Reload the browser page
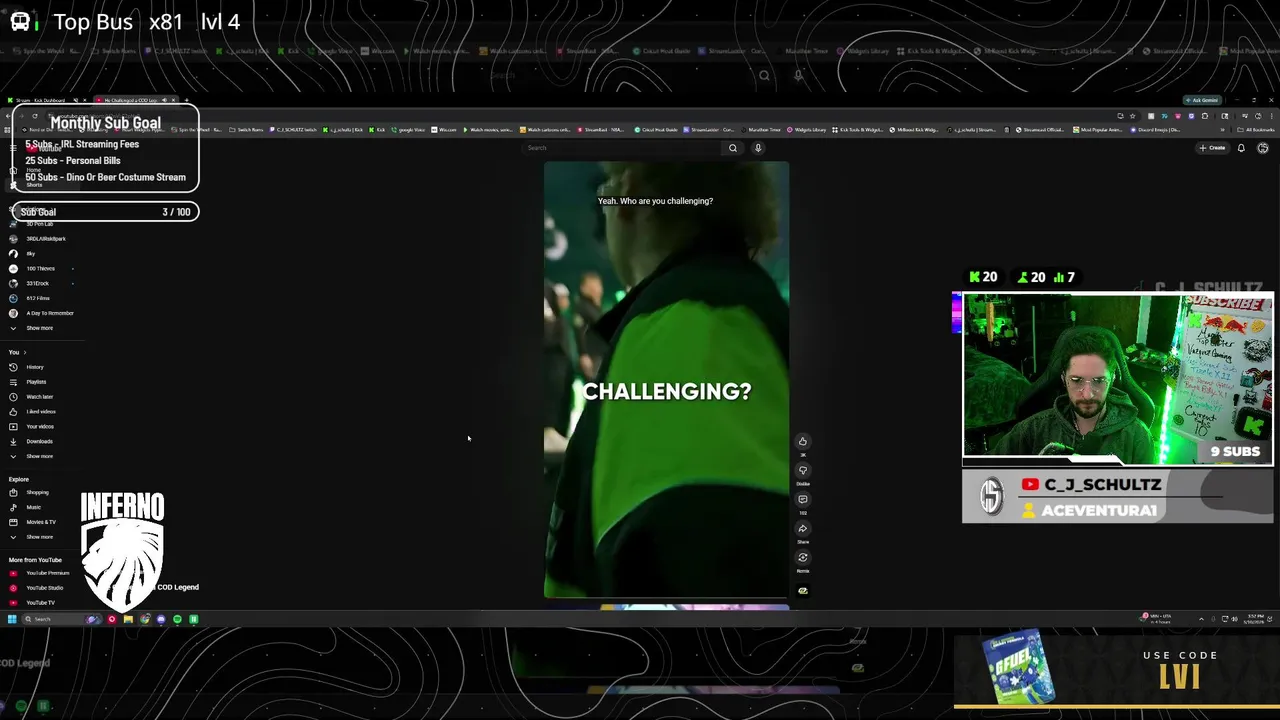Viewport: 1280px width, 720px height. tap(35, 116)
